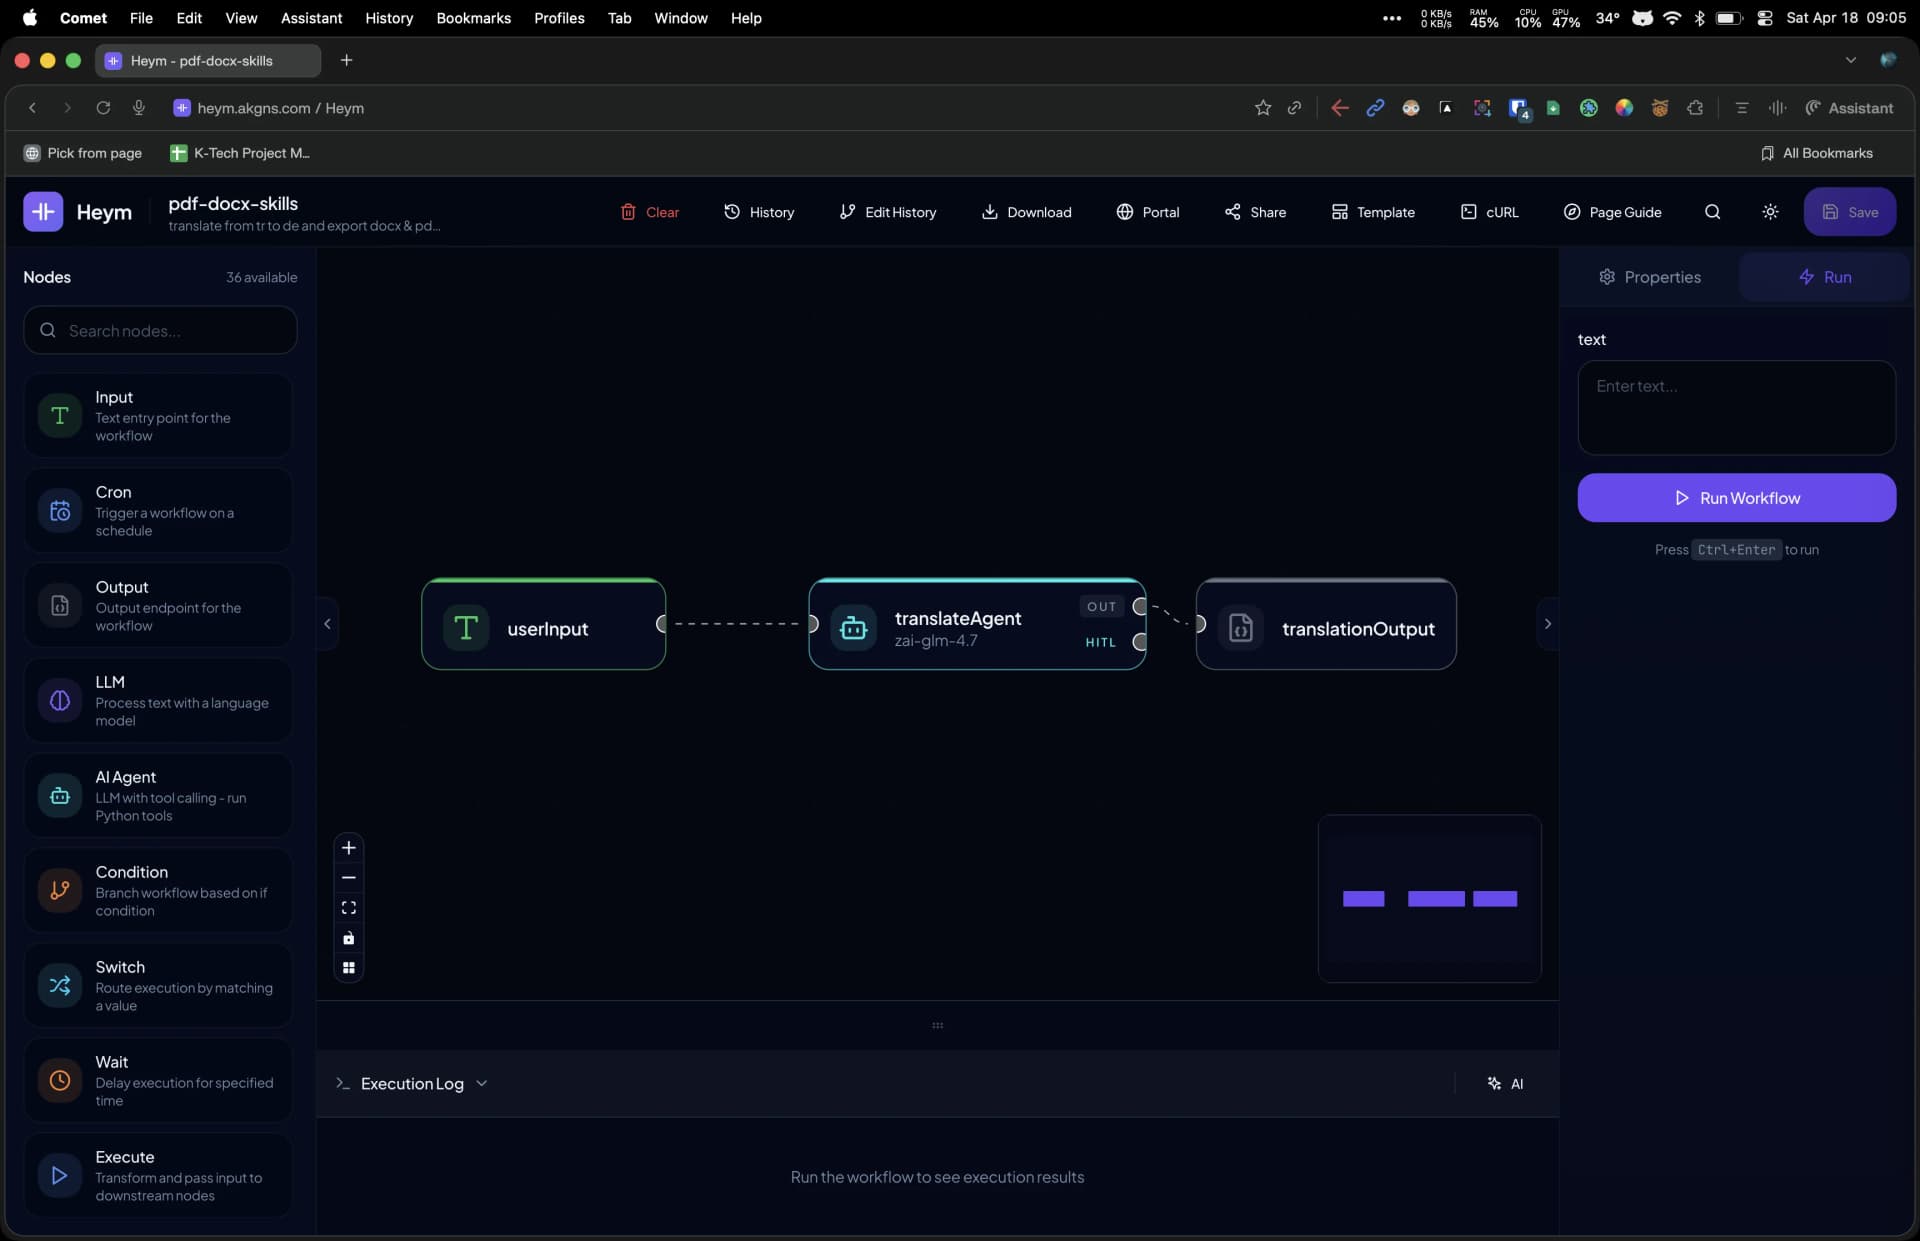Click the Run Workflow button
The image size is (1920, 1241).
[1736, 497]
